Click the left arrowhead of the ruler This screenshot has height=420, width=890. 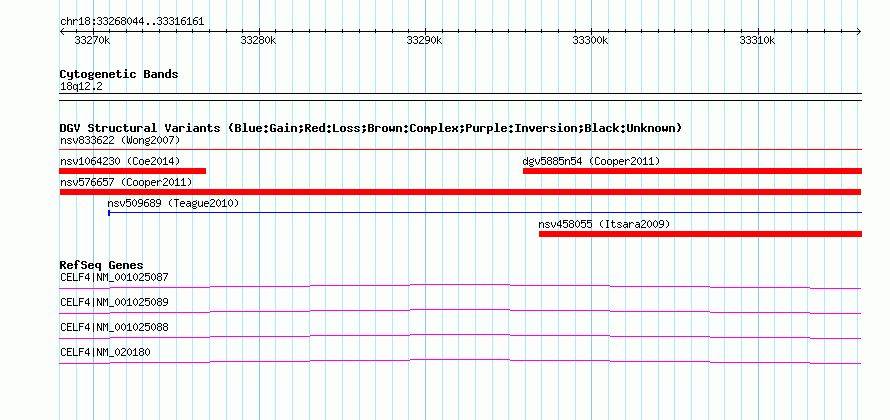pos(62,32)
